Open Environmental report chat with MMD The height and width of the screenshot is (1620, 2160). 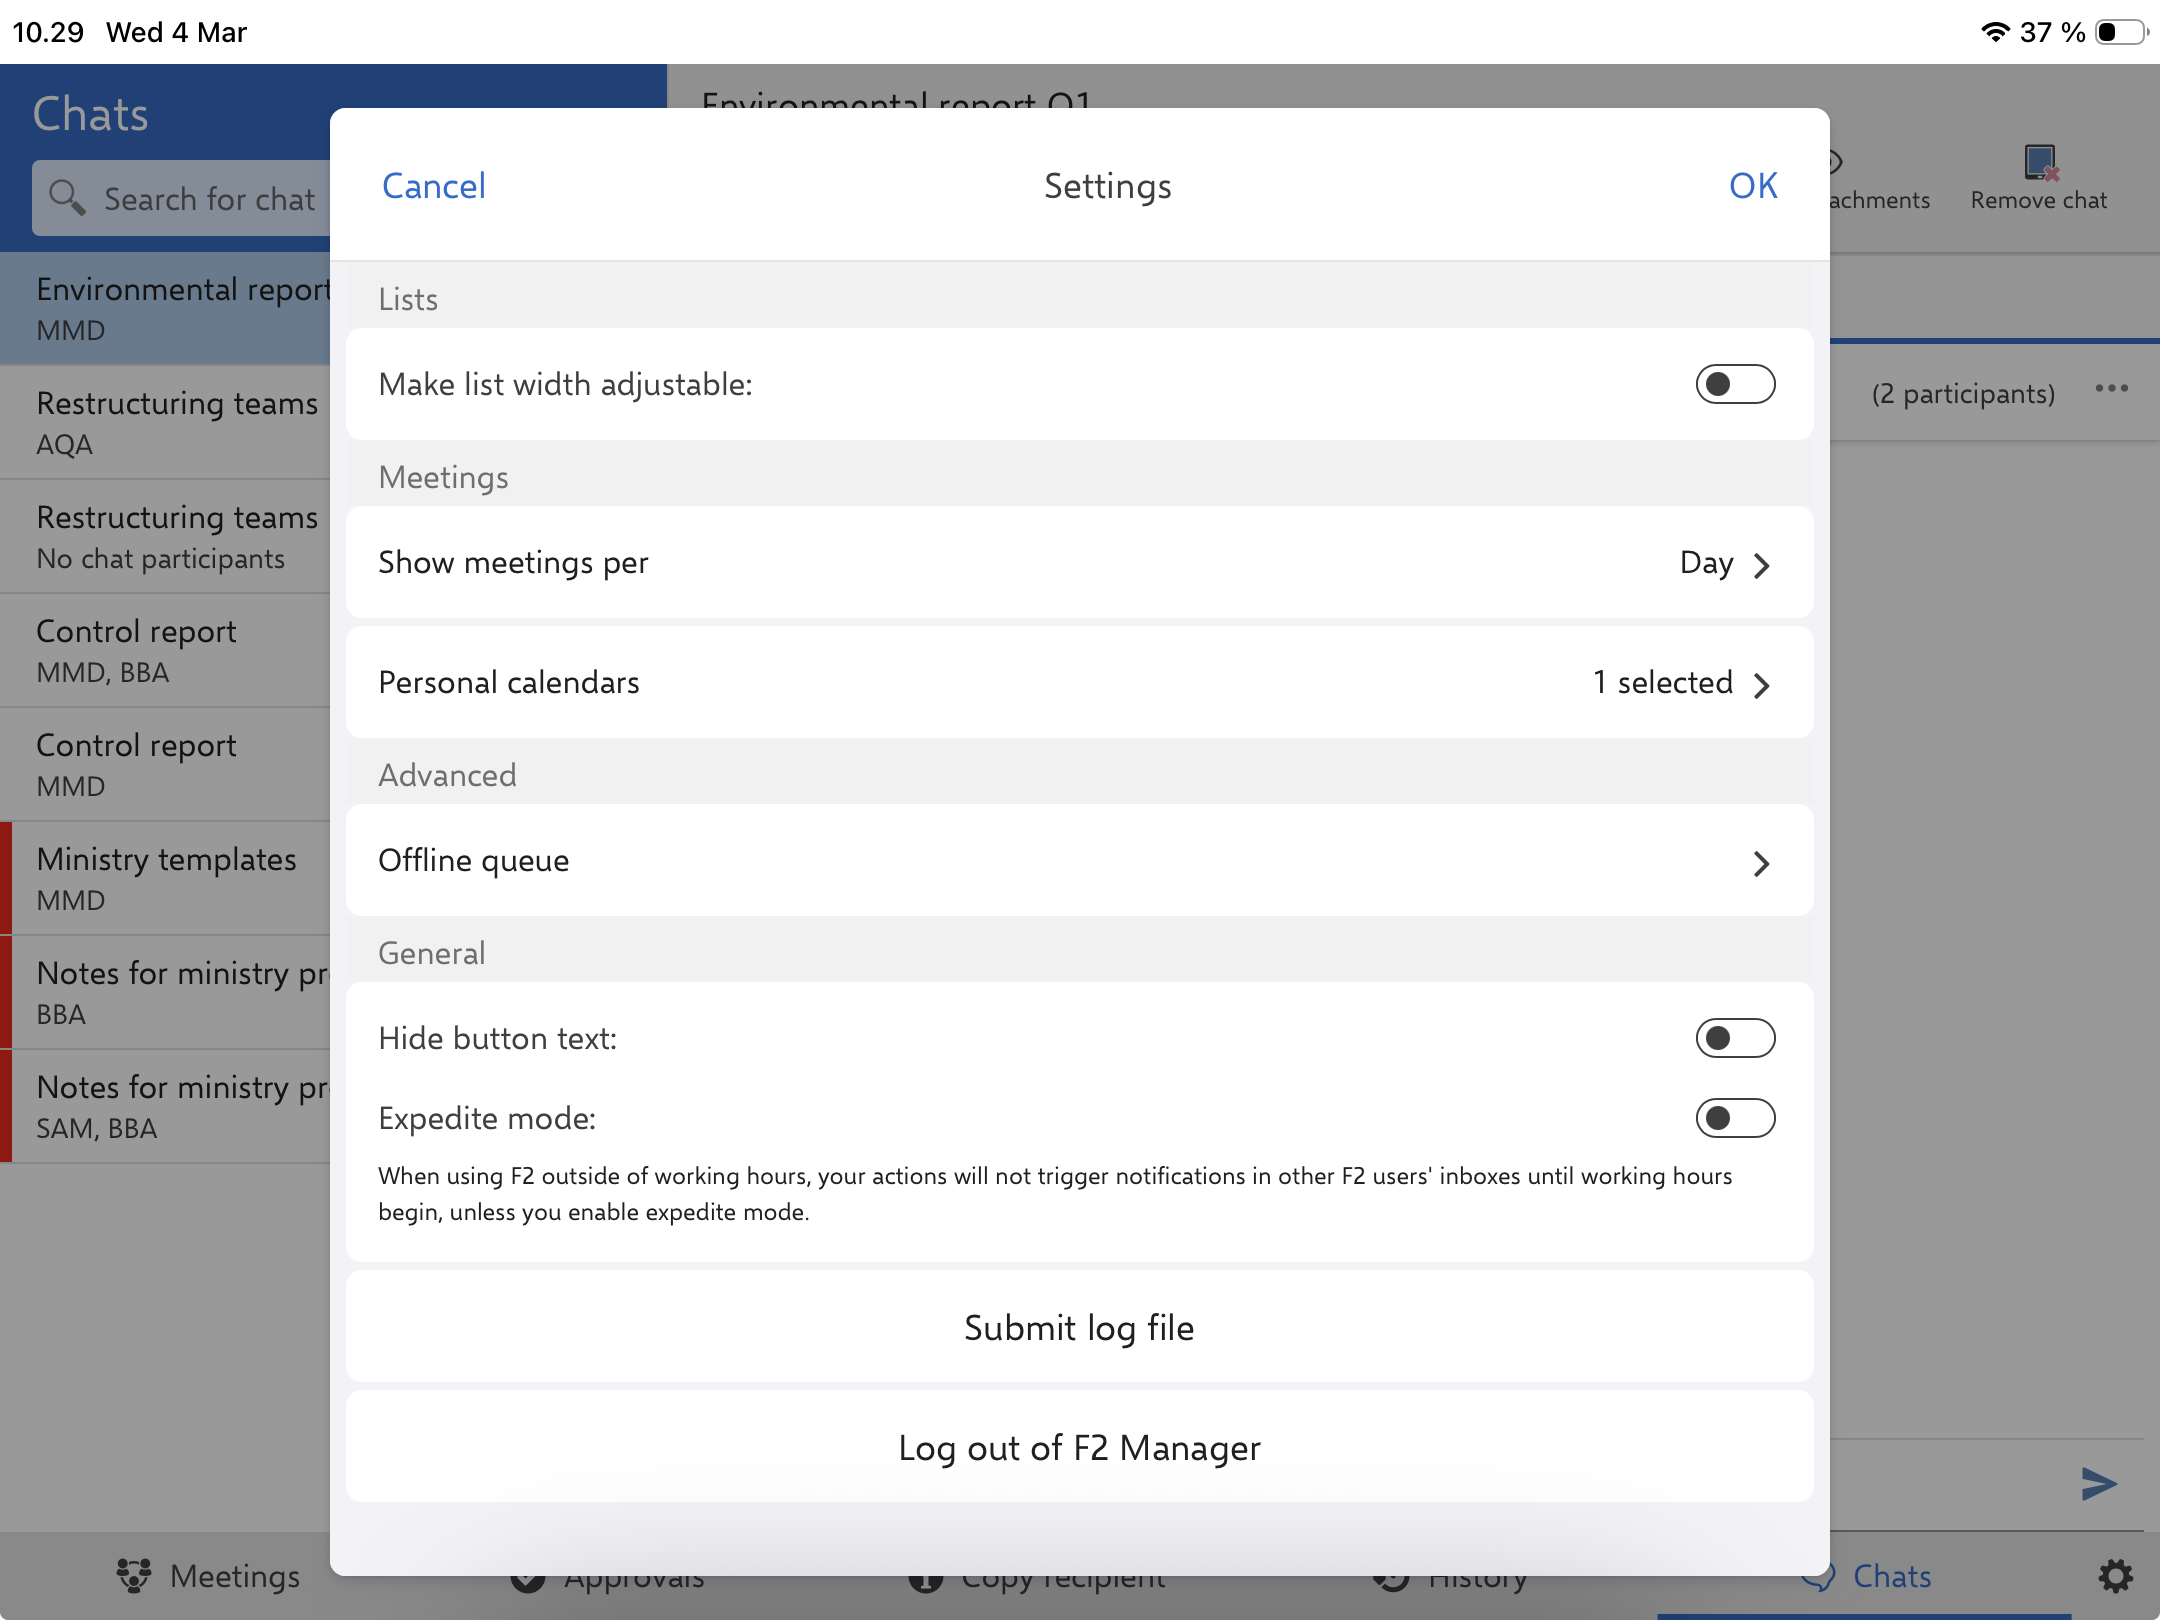(x=165, y=308)
